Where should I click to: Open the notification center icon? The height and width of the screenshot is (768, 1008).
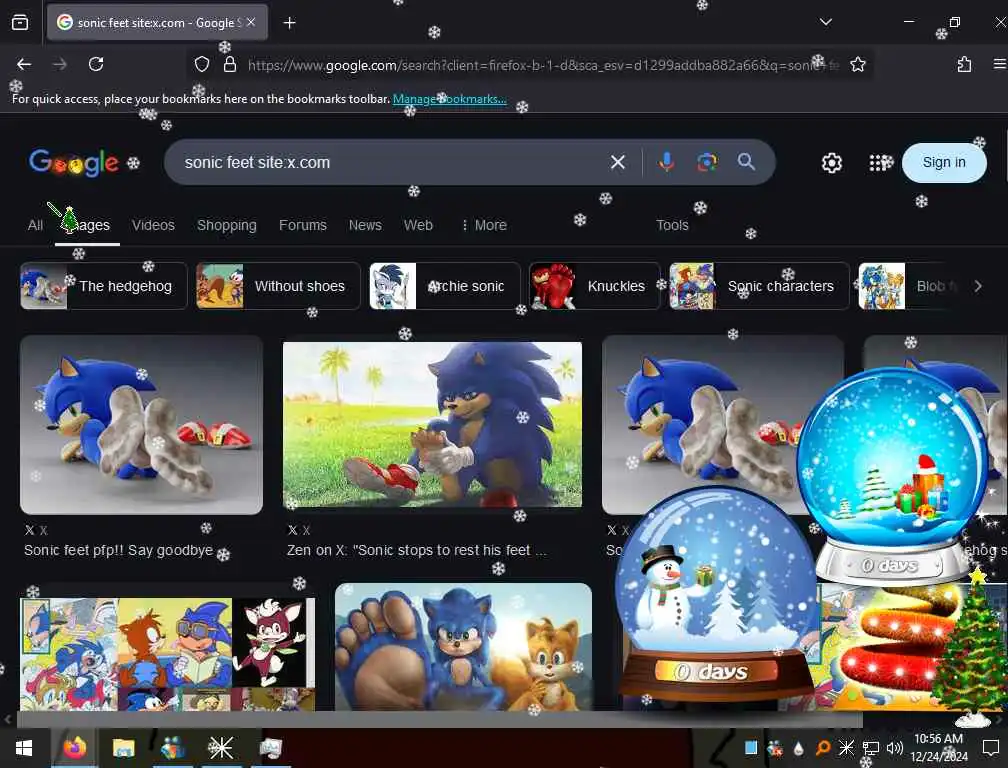tap(991, 748)
